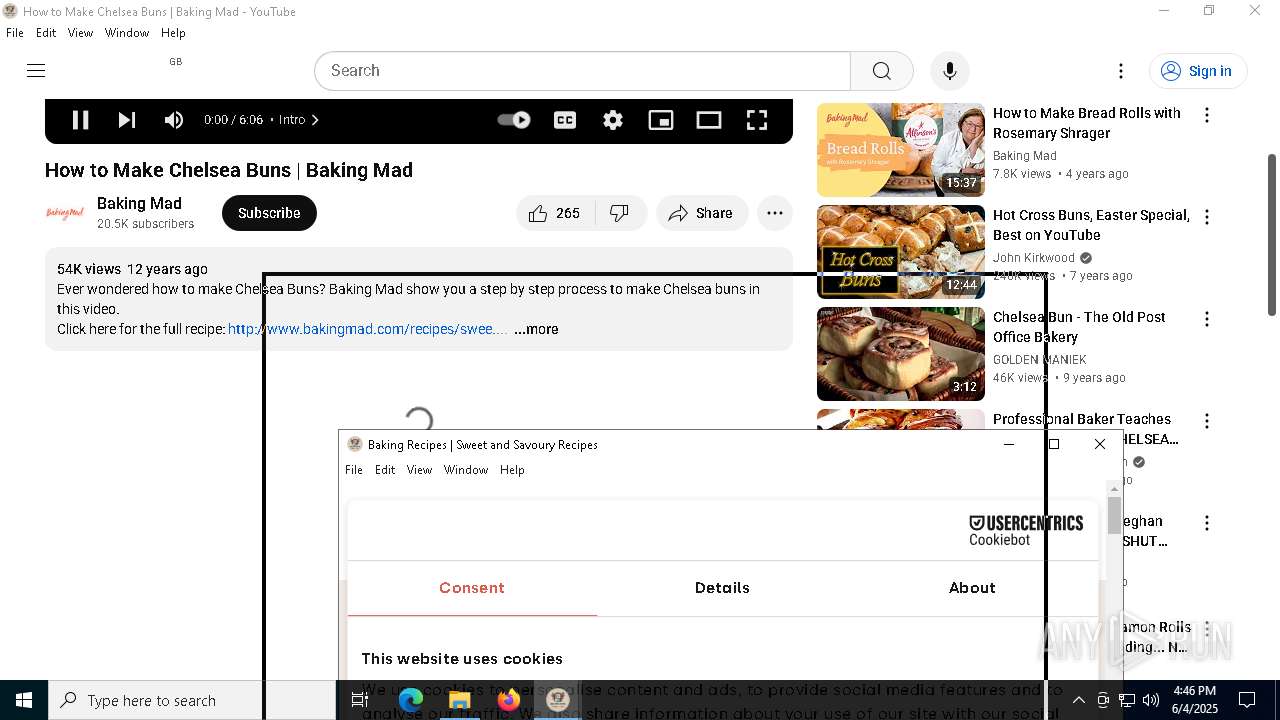1280x720 pixels.
Task: Enter full screen mode
Action: point(757,120)
